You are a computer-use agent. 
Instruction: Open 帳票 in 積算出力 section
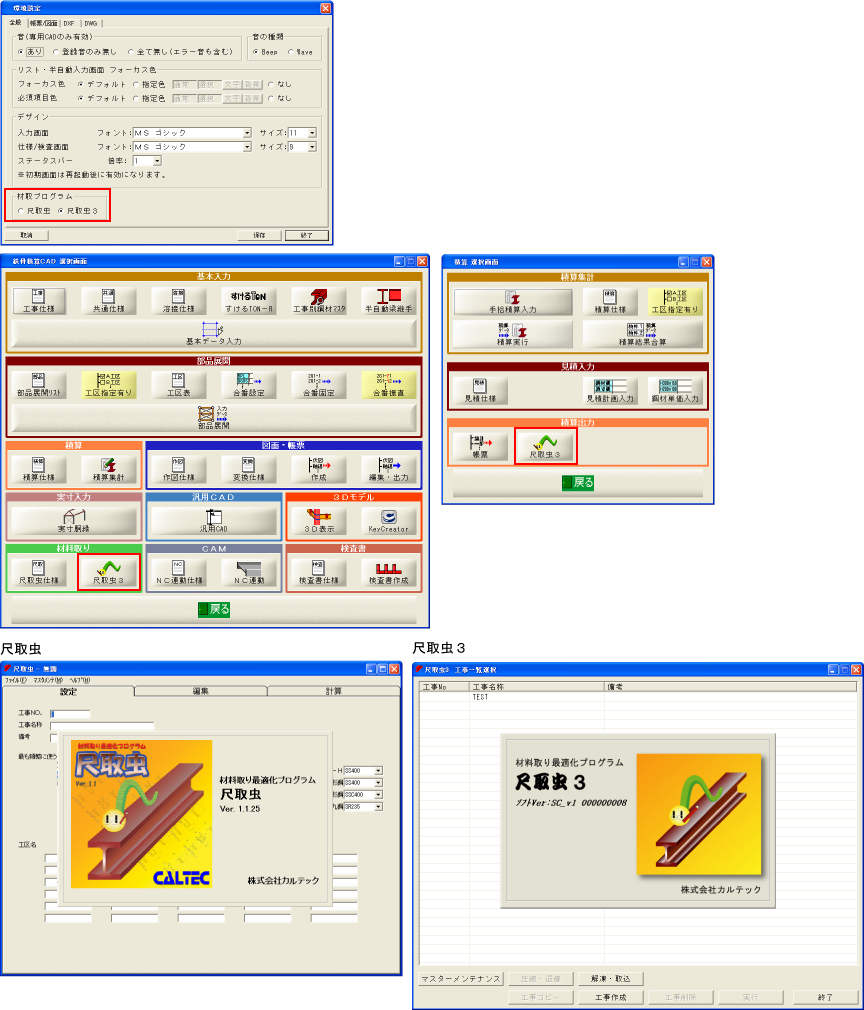480,446
